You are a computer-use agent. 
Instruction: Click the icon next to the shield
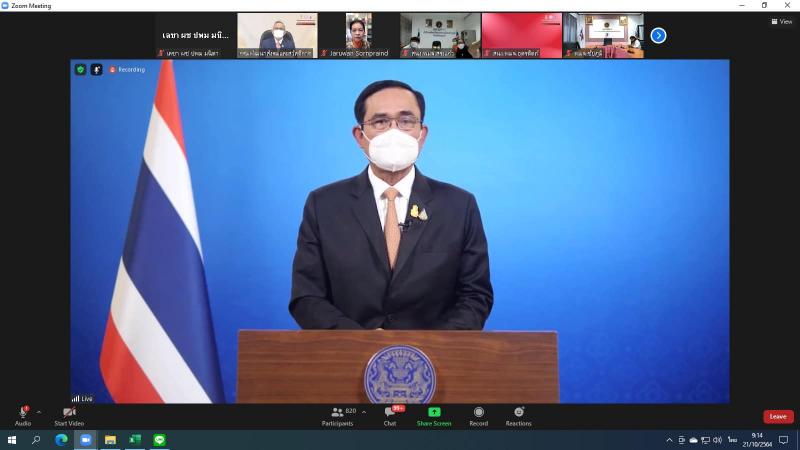tap(96, 69)
